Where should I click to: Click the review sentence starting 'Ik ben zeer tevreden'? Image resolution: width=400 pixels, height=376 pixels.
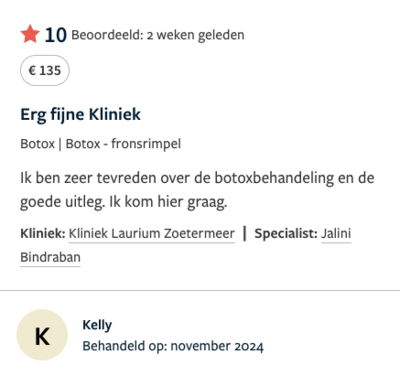coord(197,178)
